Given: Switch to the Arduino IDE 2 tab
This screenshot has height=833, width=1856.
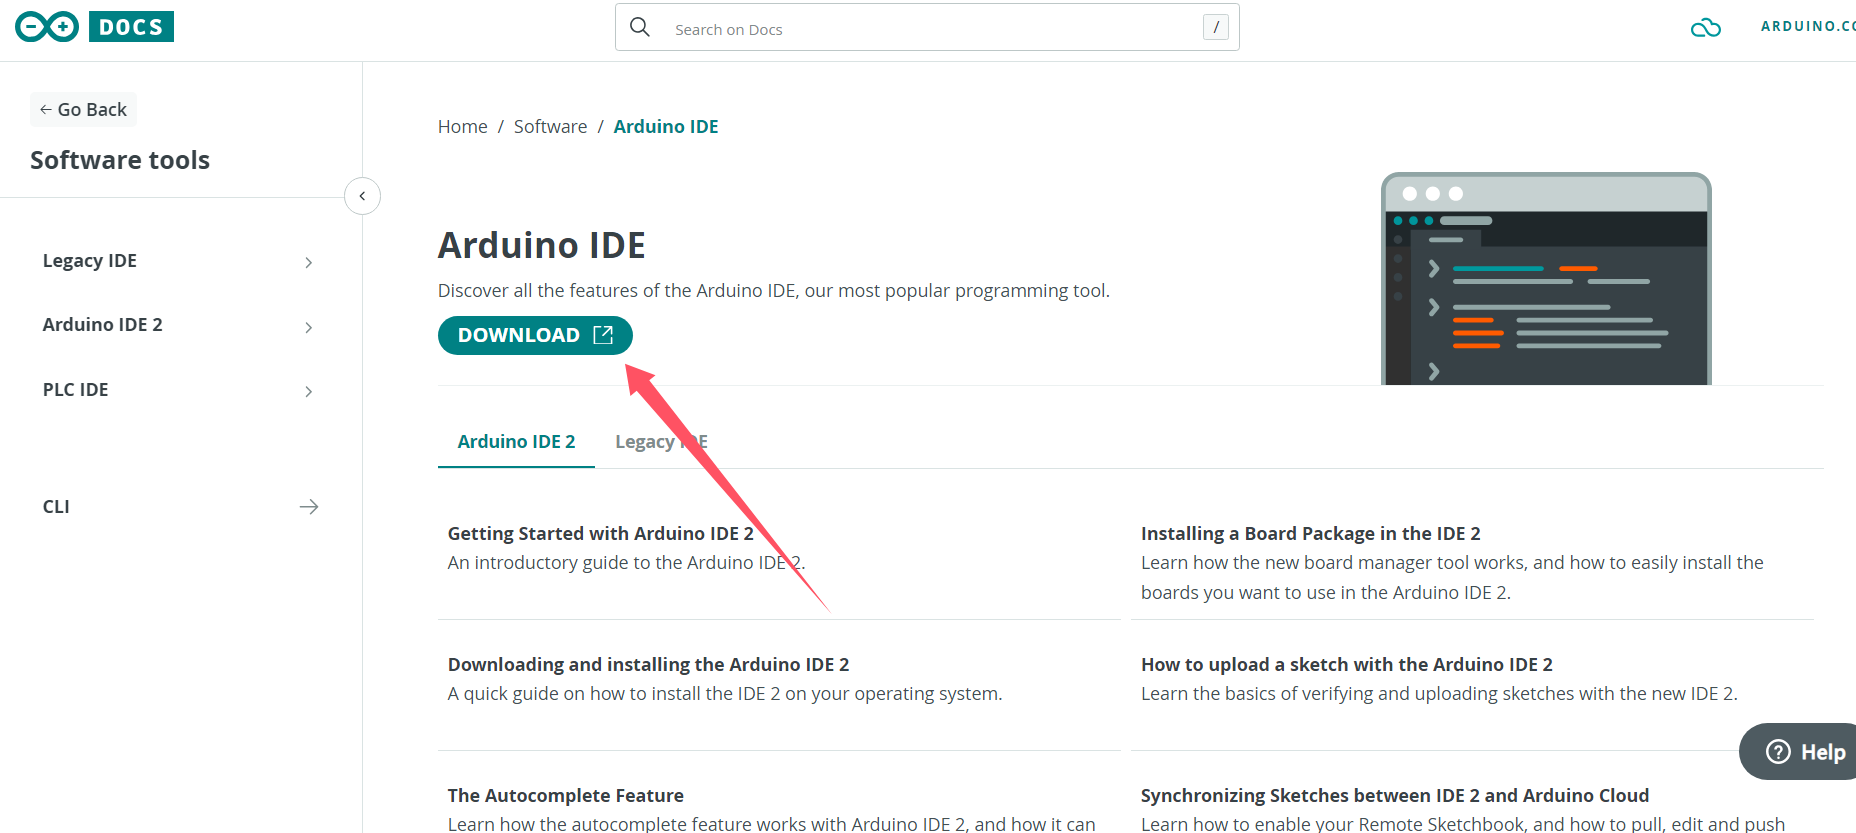Looking at the screenshot, I should [x=516, y=442].
